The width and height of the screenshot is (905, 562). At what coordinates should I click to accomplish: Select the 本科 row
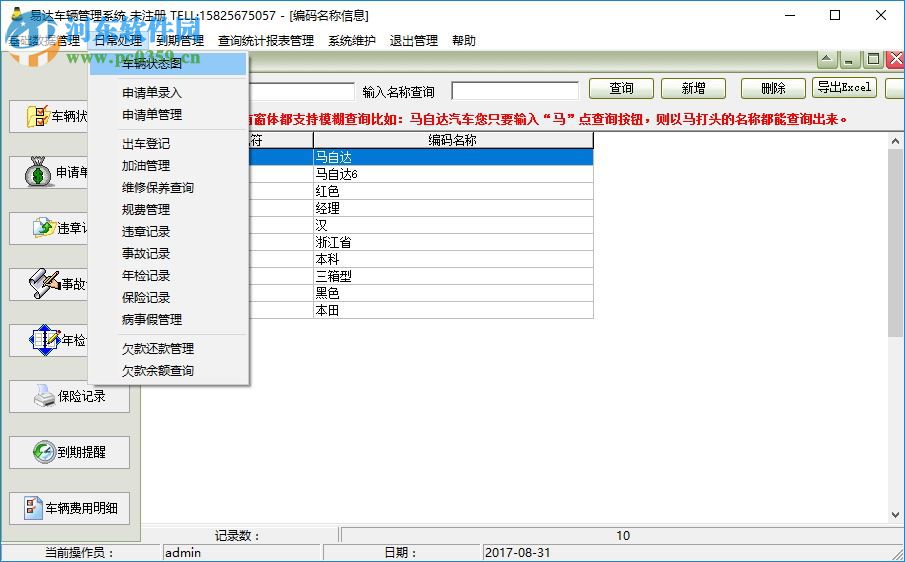coord(453,259)
